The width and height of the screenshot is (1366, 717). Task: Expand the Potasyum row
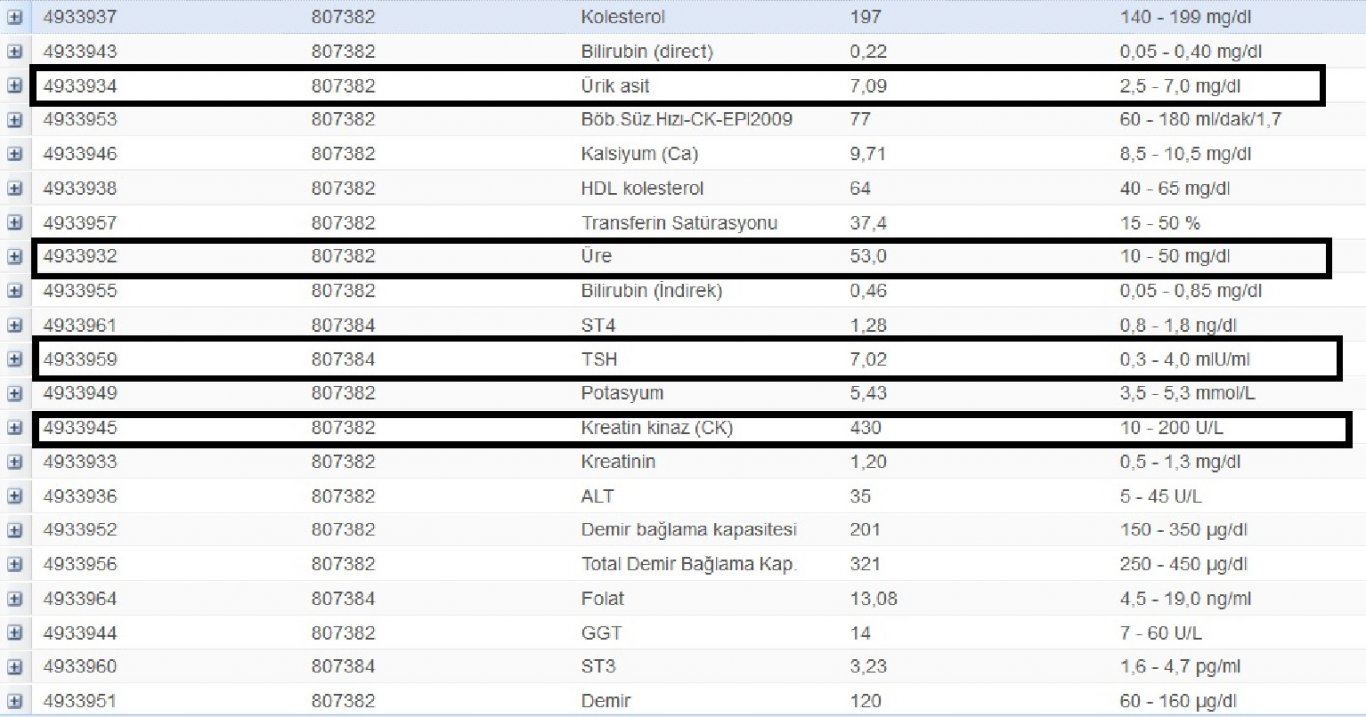(x=14, y=393)
